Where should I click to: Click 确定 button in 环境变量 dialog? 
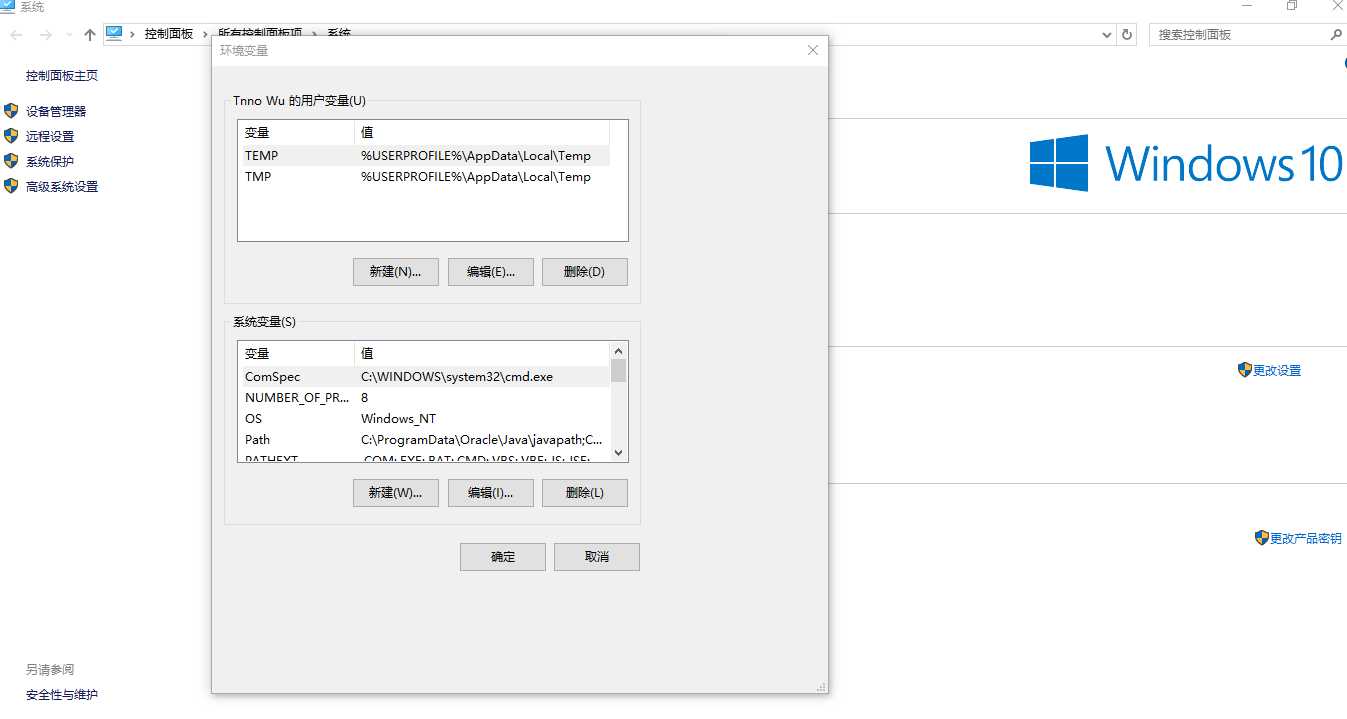pyautogui.click(x=503, y=557)
